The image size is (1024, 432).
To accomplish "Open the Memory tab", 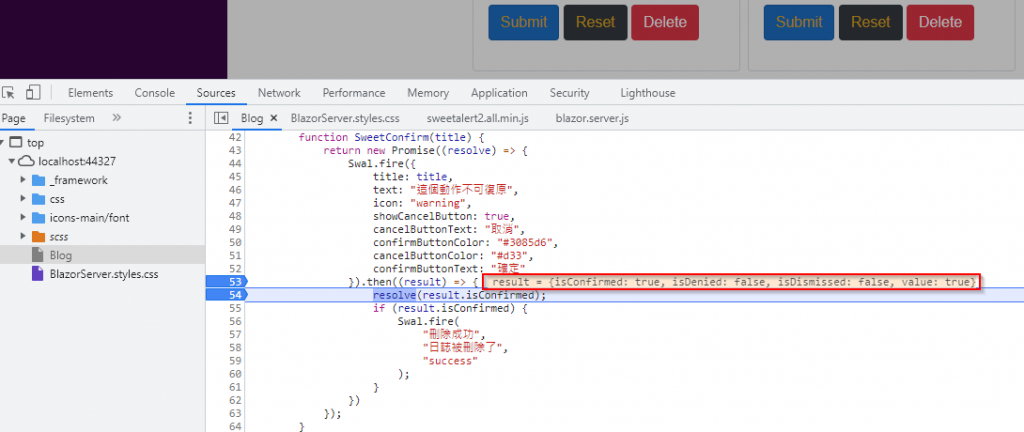I will (x=428, y=93).
